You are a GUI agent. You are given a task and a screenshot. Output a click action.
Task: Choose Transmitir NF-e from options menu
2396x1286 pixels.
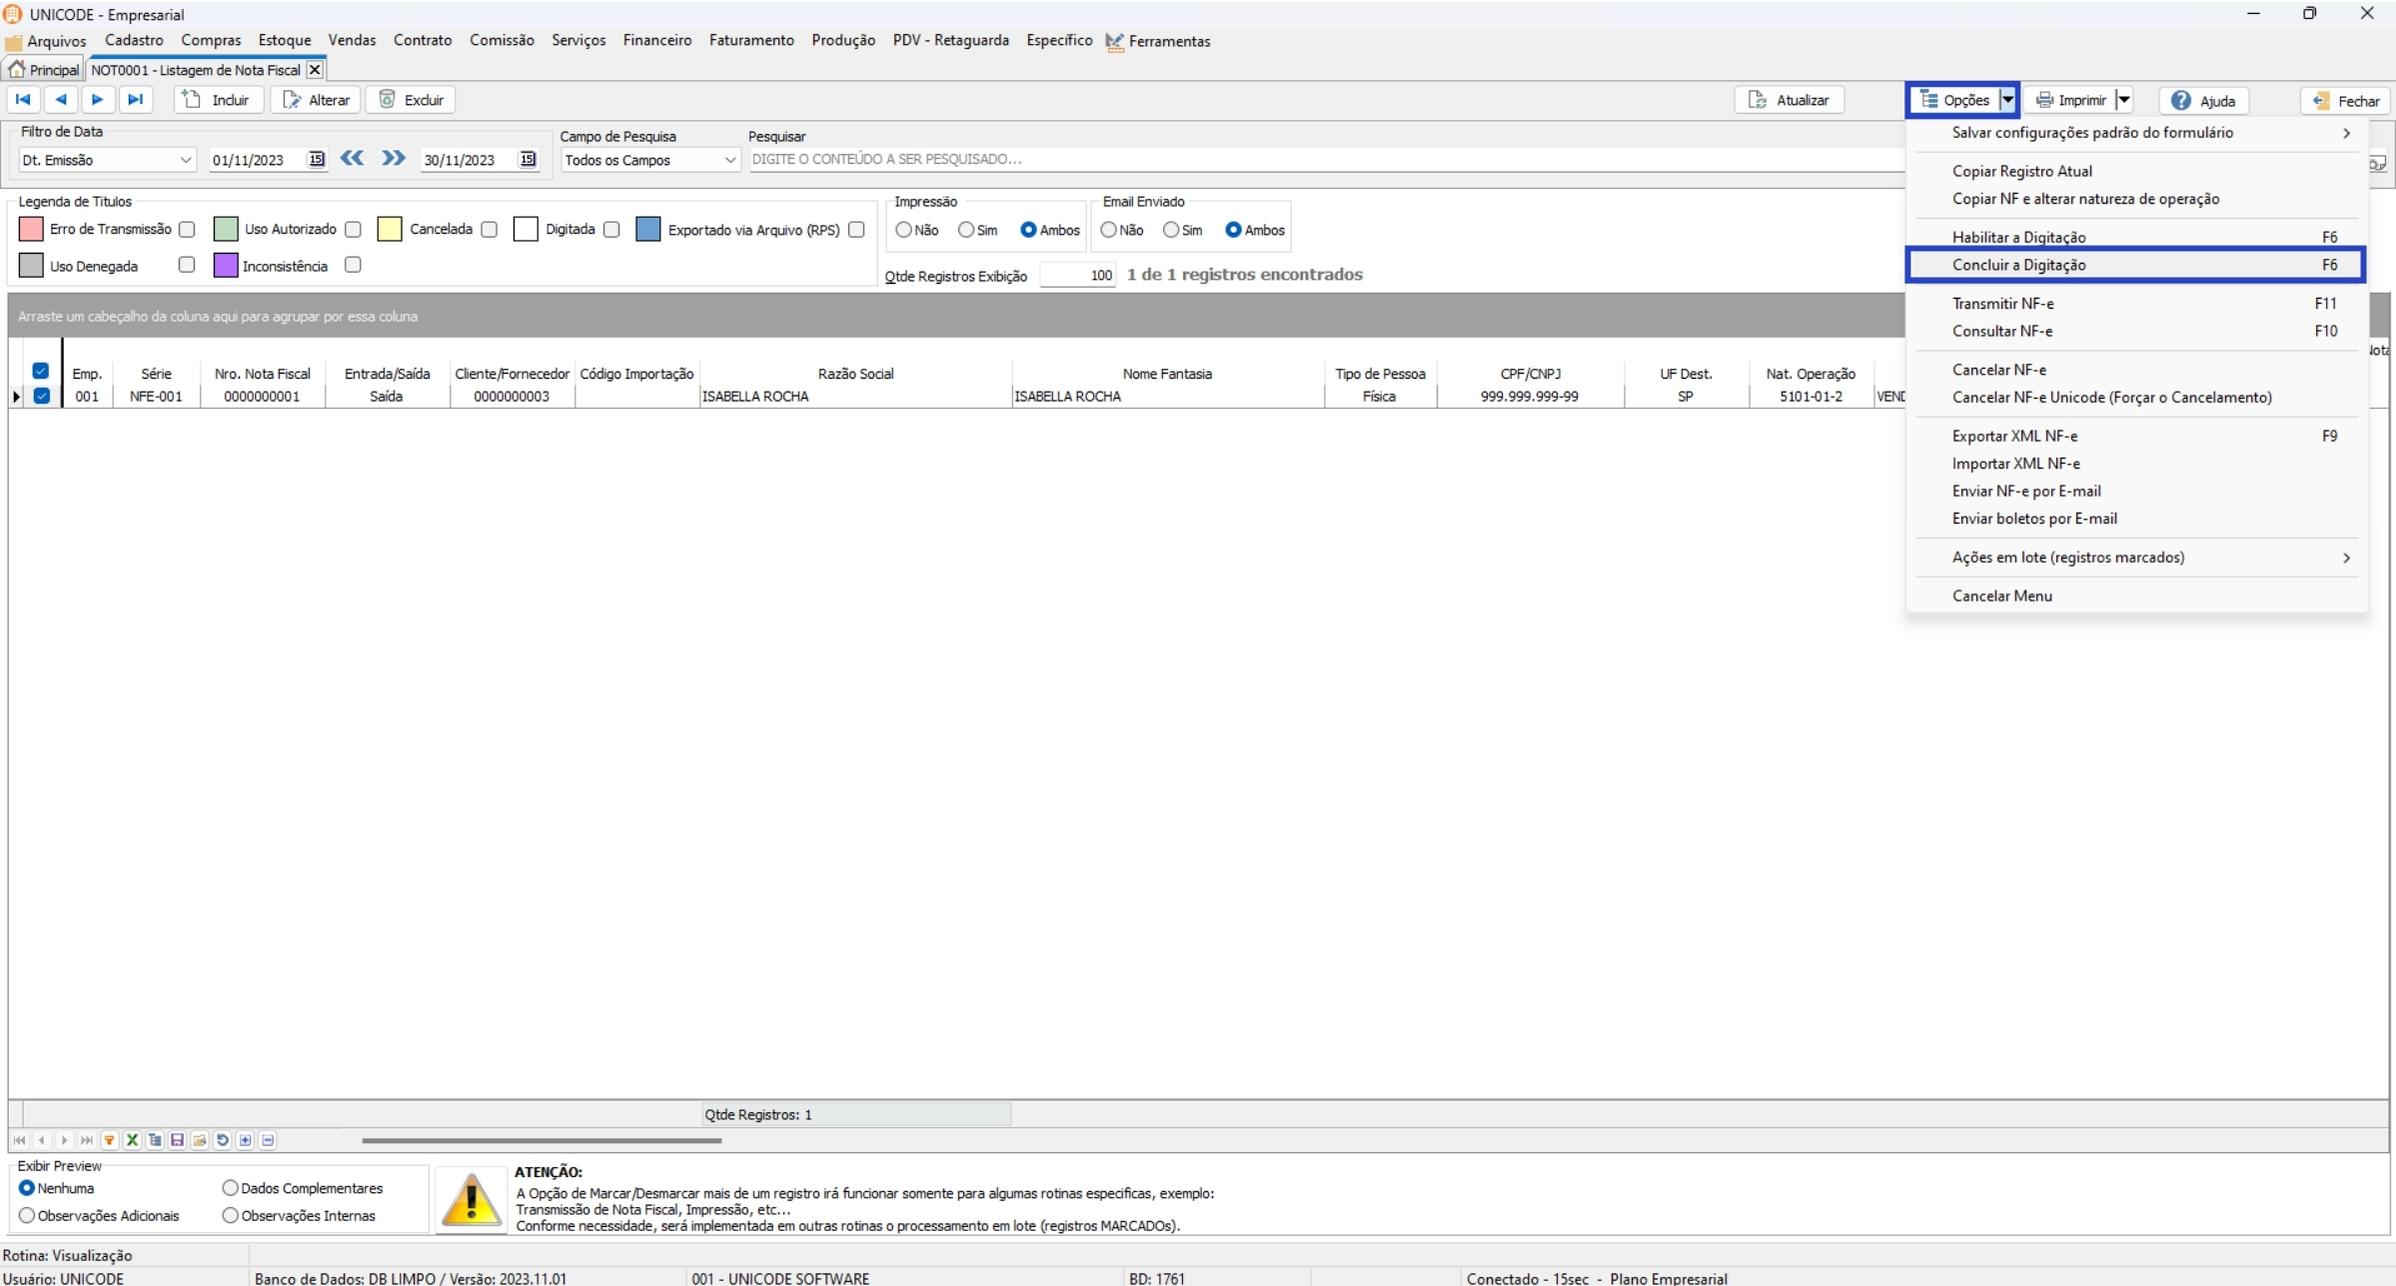coord(2002,303)
